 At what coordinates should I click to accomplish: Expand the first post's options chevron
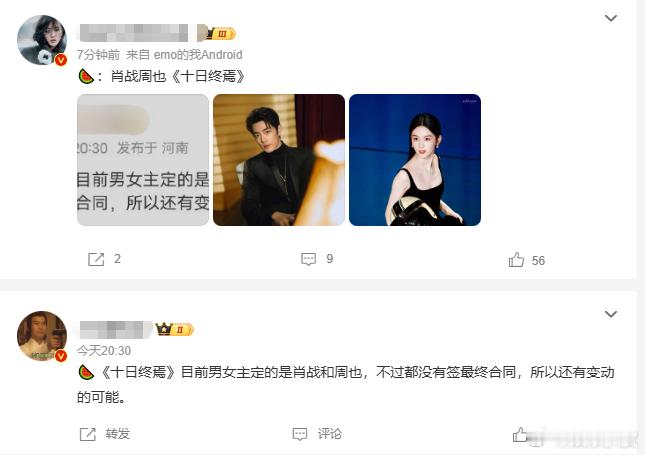pos(611,18)
